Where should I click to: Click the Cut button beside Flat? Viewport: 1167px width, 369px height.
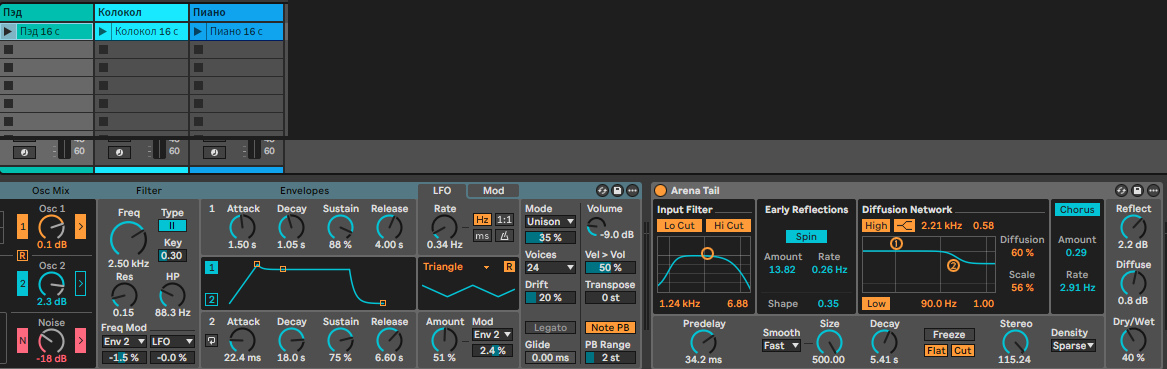click(962, 350)
